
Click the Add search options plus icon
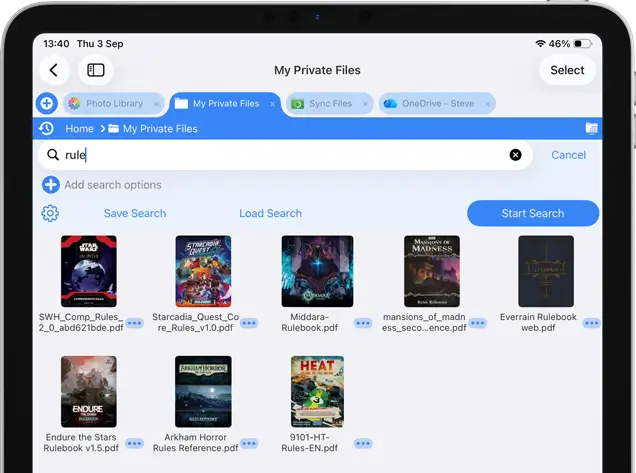click(51, 185)
